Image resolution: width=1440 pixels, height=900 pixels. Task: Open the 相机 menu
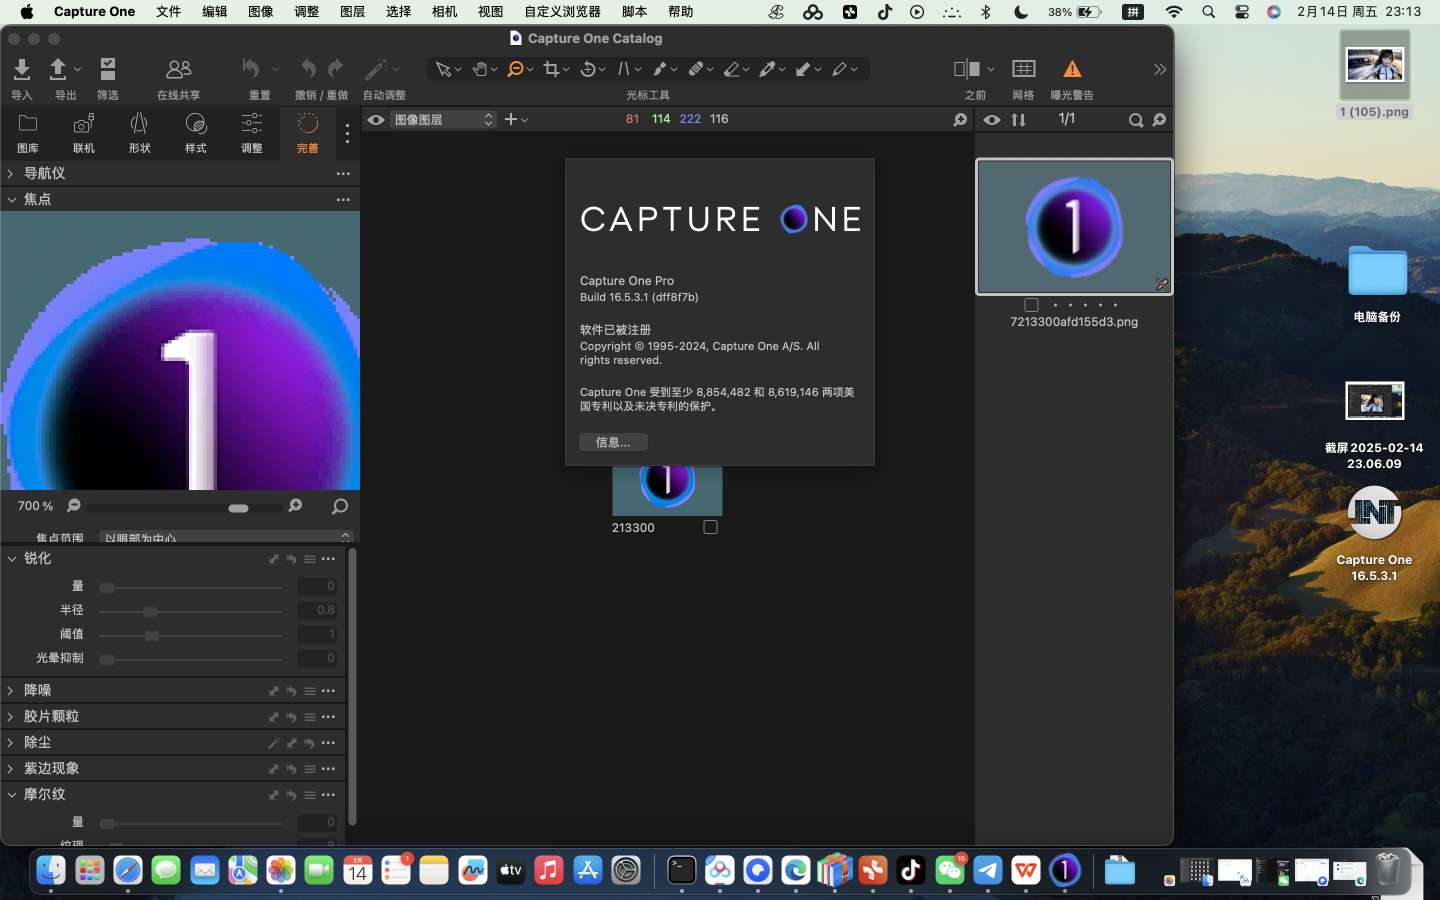click(445, 12)
